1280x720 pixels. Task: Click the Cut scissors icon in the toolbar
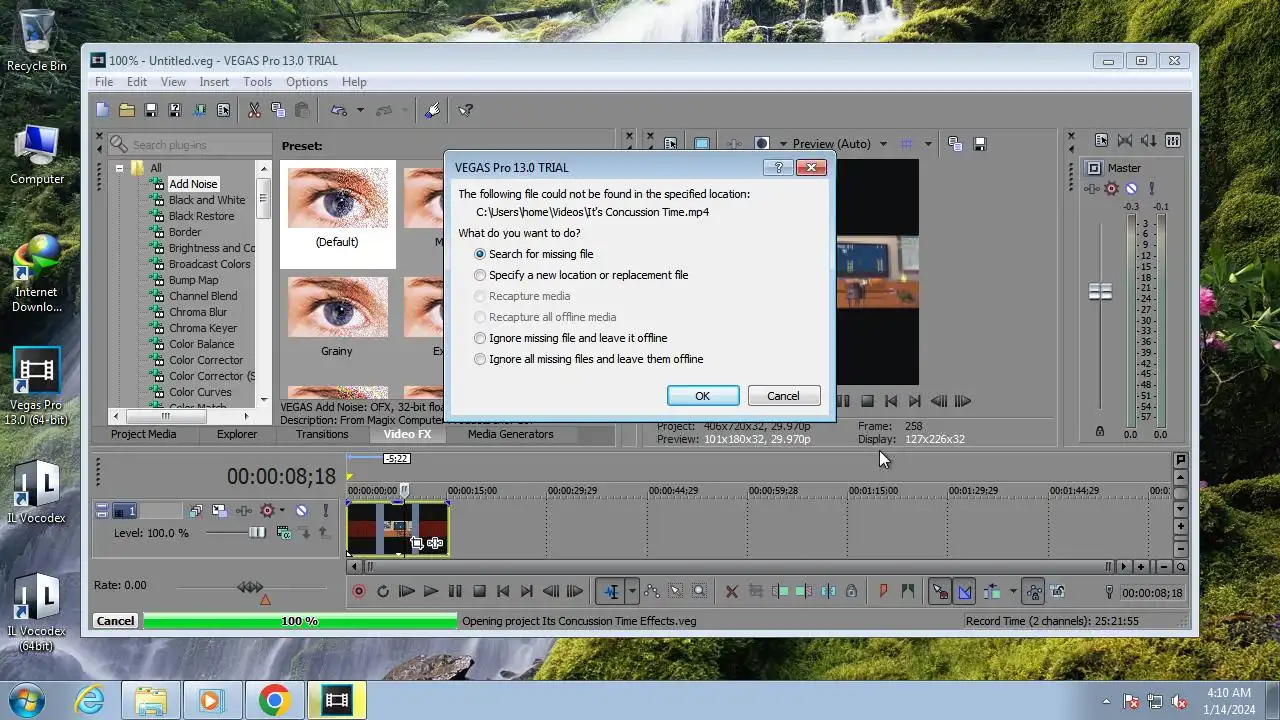coord(254,110)
